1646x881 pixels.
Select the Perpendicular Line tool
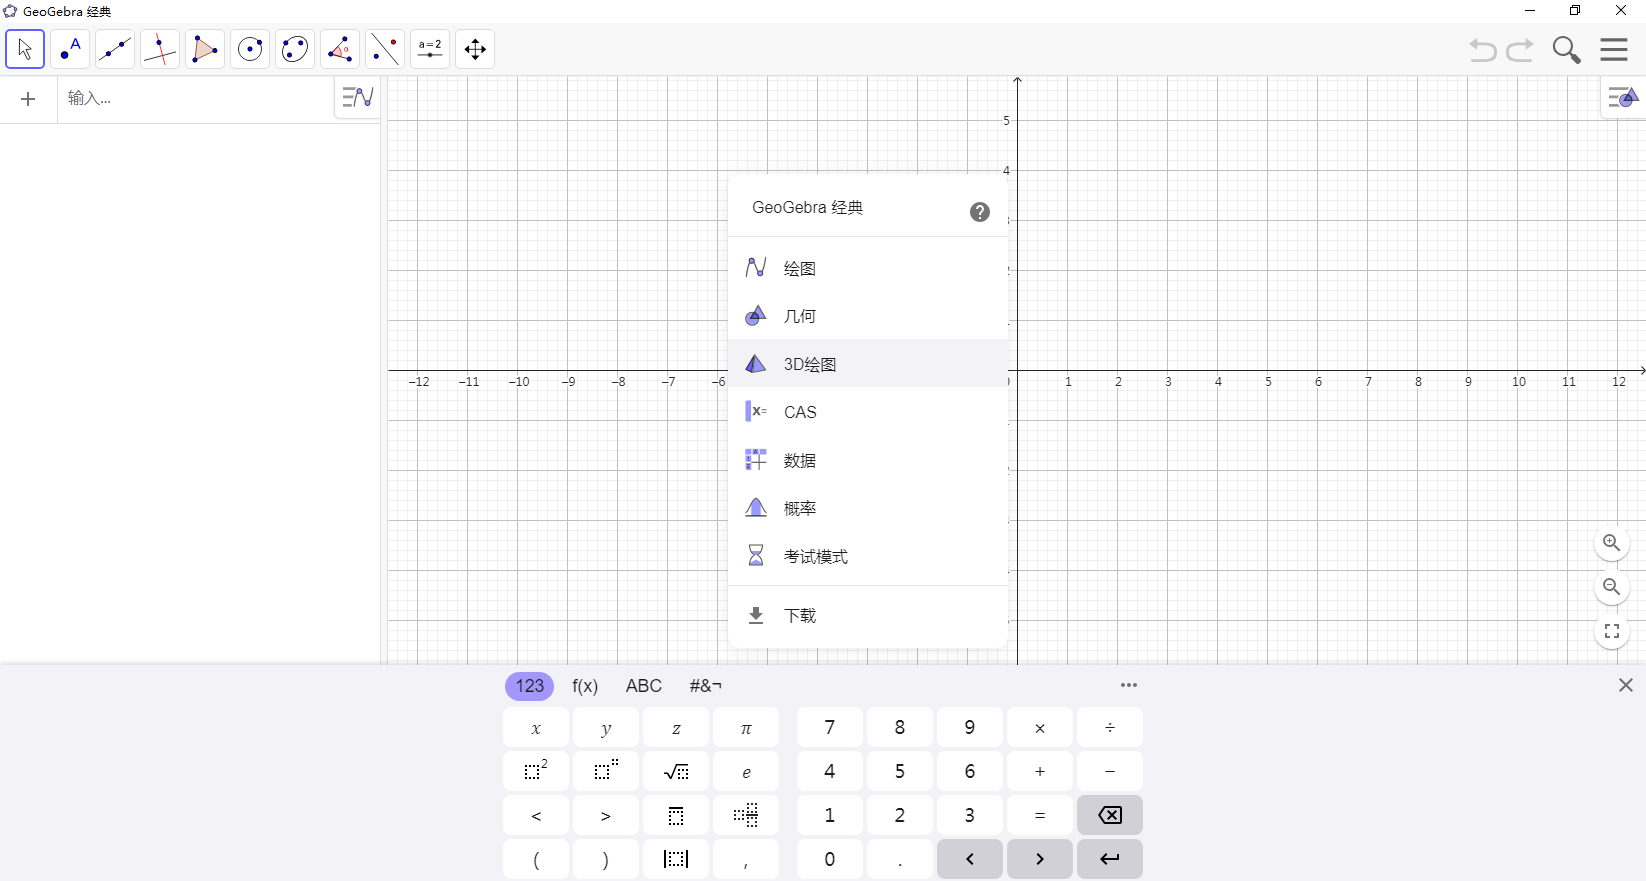coord(160,49)
